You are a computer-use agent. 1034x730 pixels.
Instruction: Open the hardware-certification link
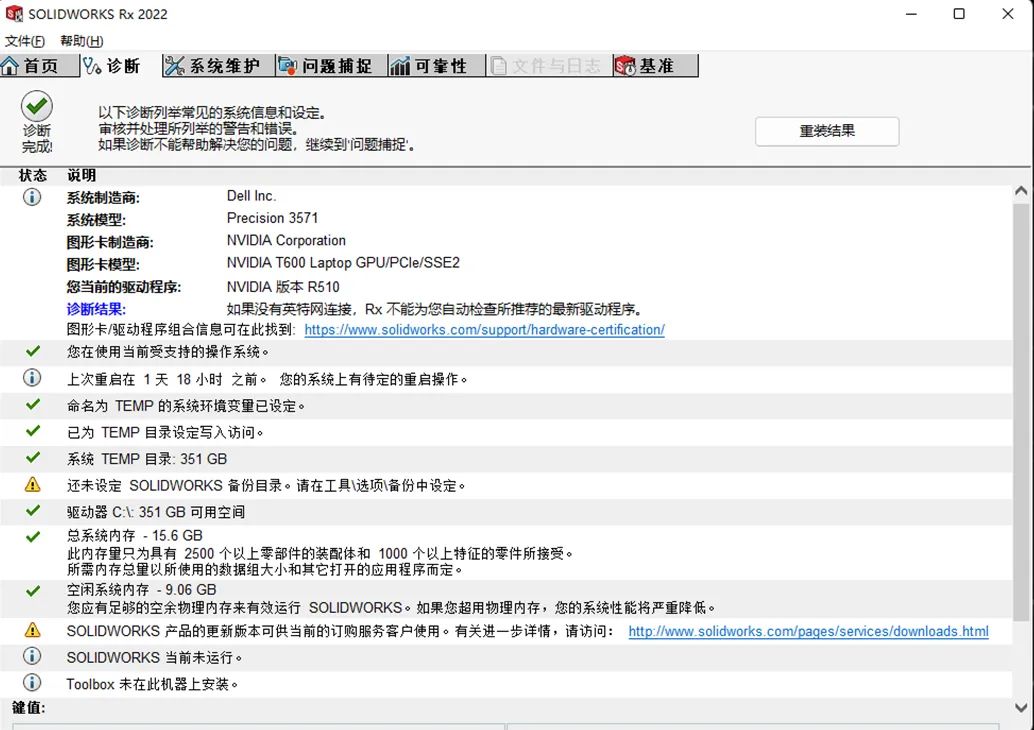pos(485,330)
